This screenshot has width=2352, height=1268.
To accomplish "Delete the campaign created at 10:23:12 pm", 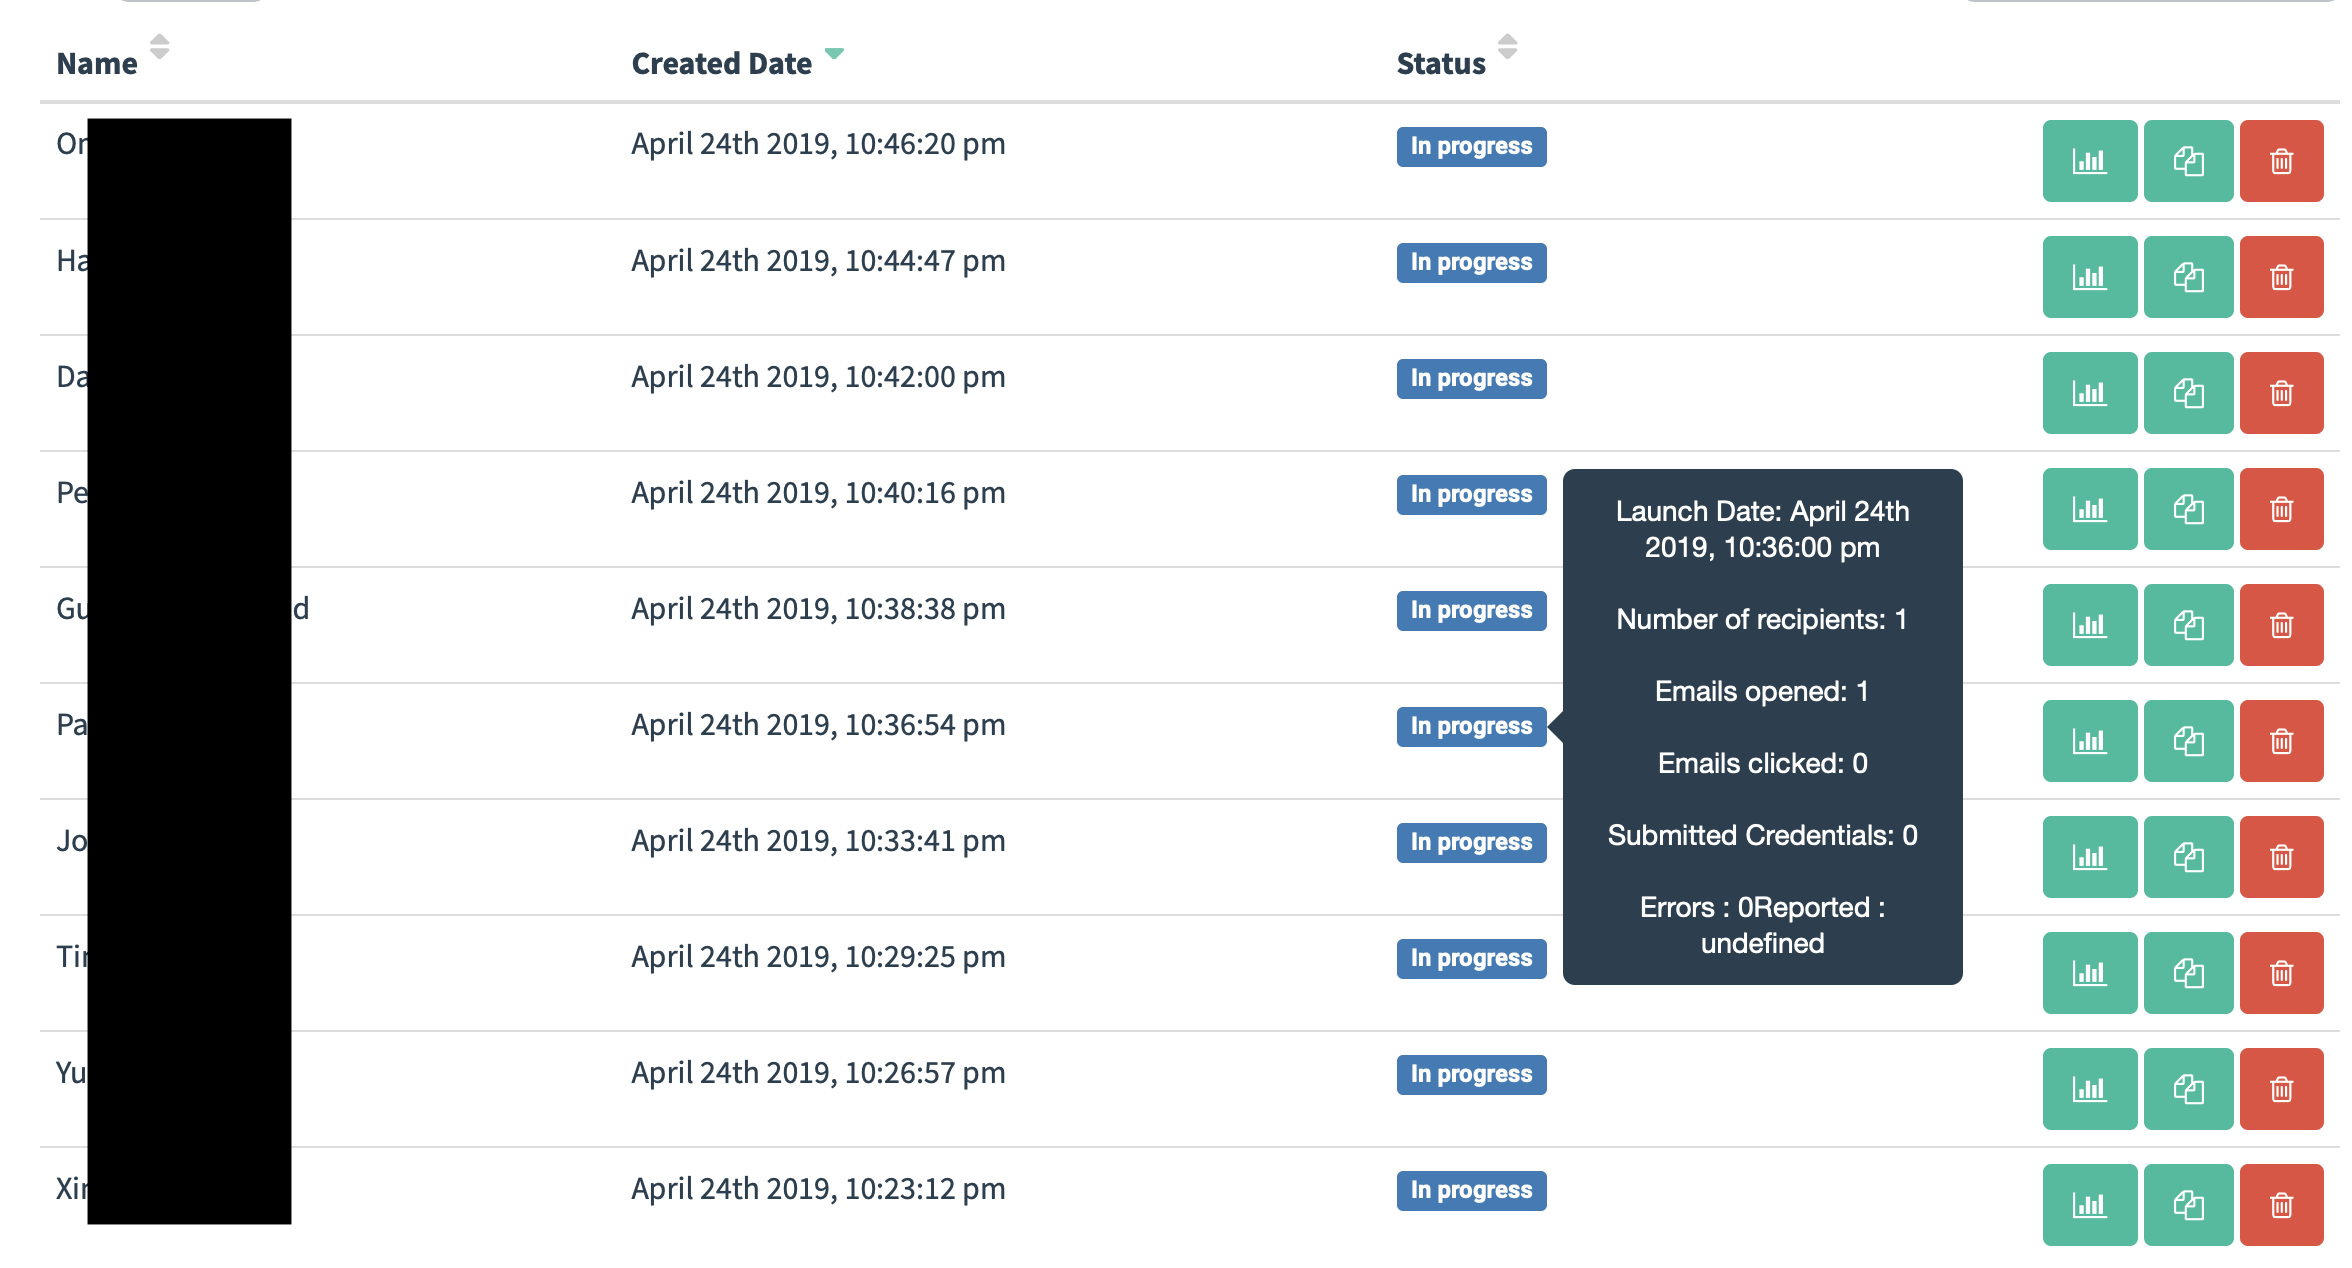I will coord(2281,1205).
